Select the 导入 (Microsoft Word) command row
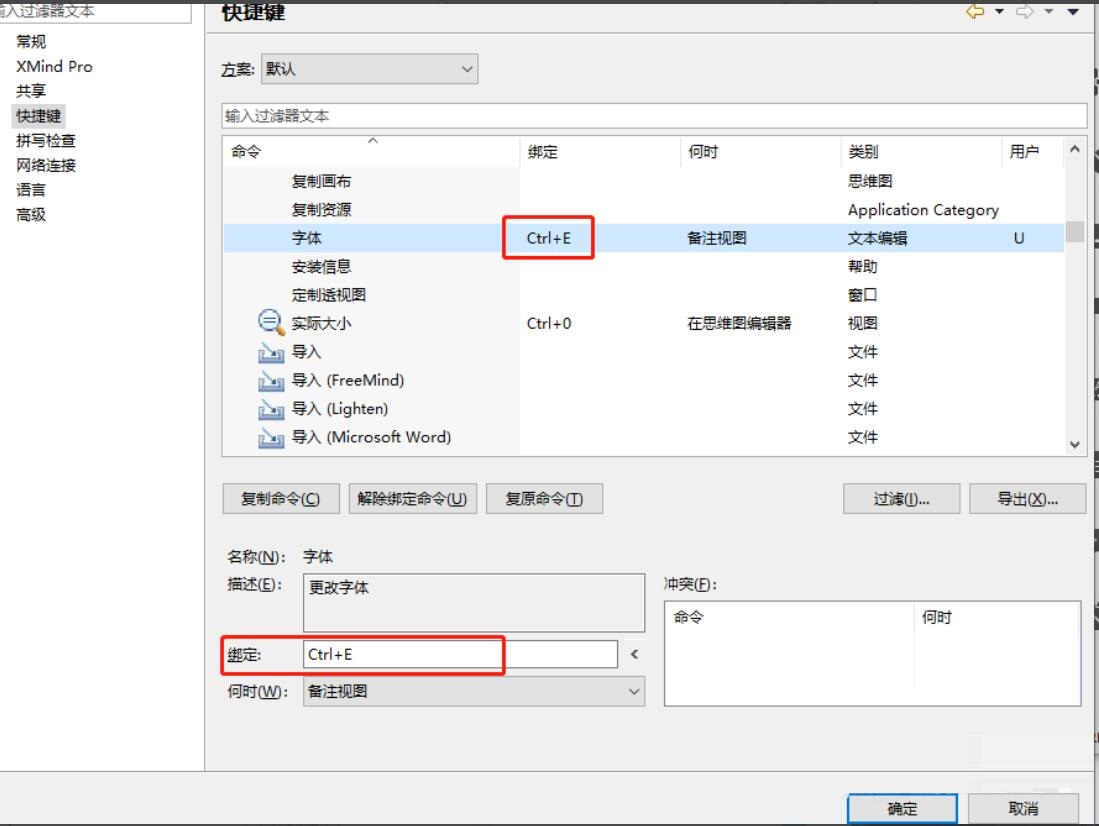This screenshot has height=826, width=1099. point(643,438)
